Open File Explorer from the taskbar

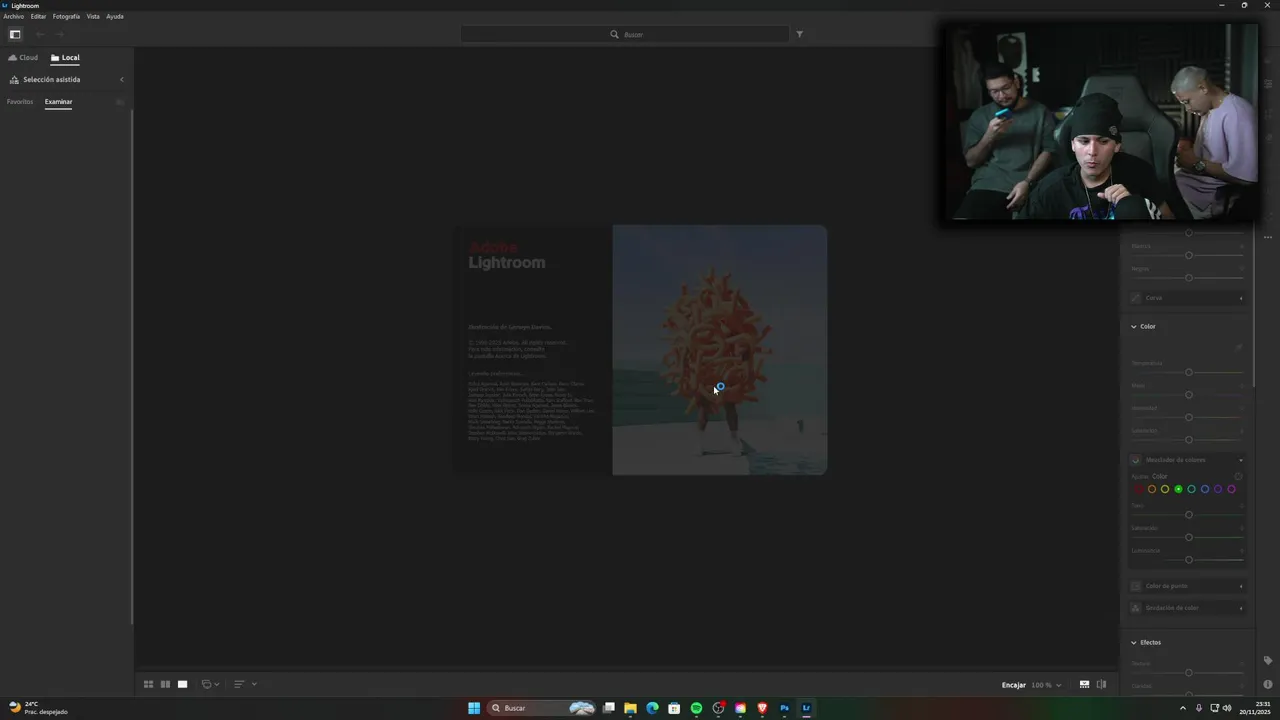(630, 708)
